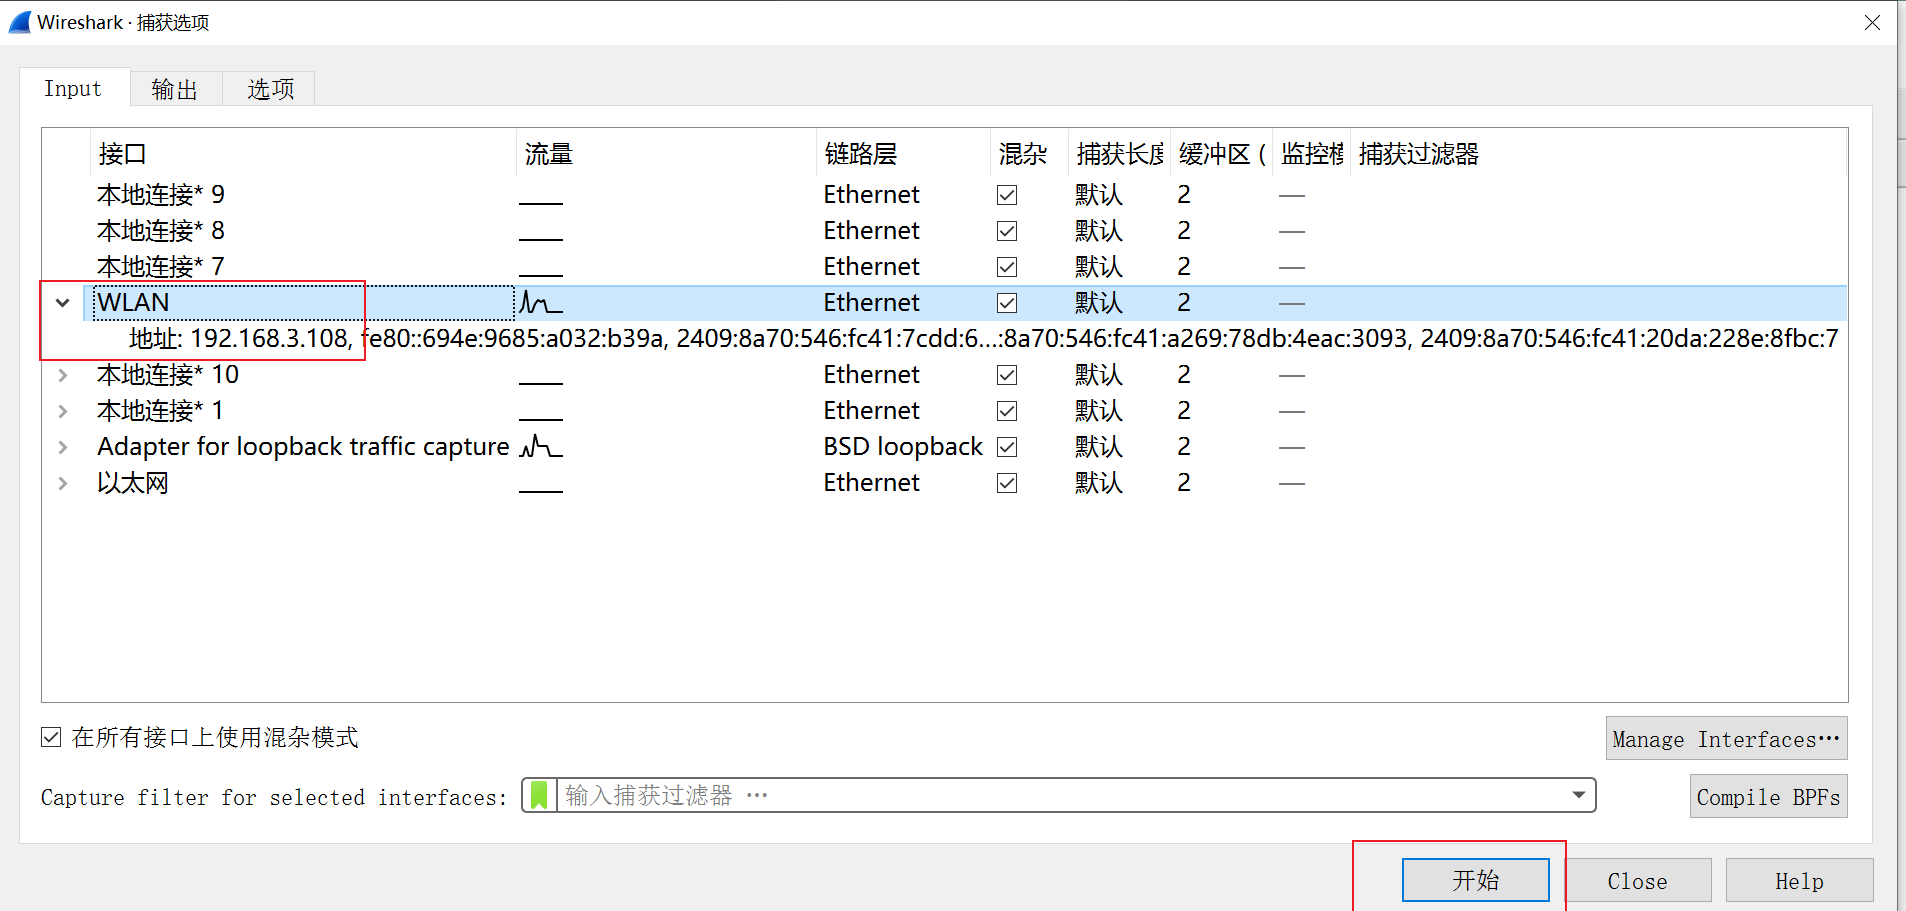1906x911 pixels.
Task: Select the 本地连接* 9 interface
Action: pyautogui.click(x=161, y=195)
